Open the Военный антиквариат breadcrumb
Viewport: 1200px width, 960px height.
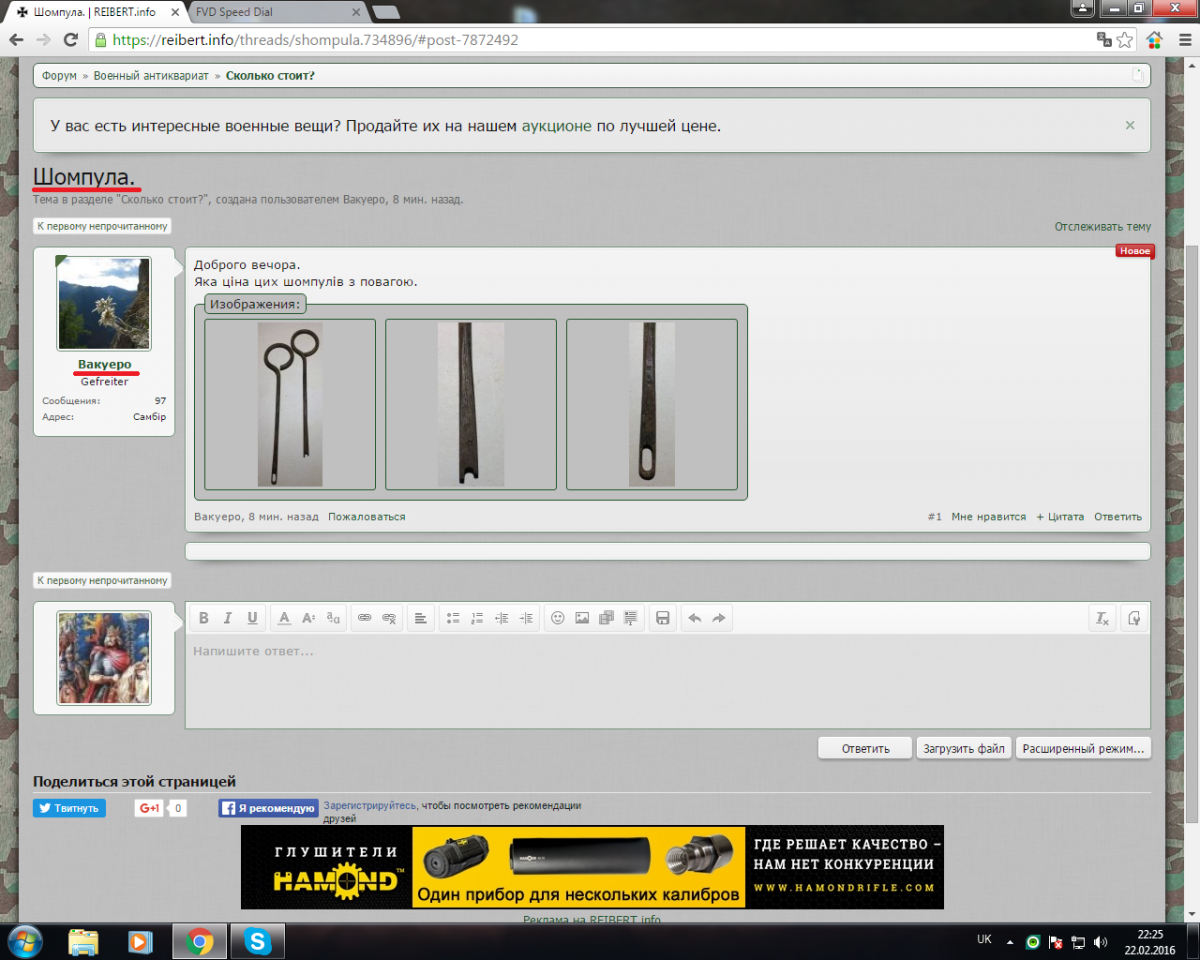coord(151,76)
